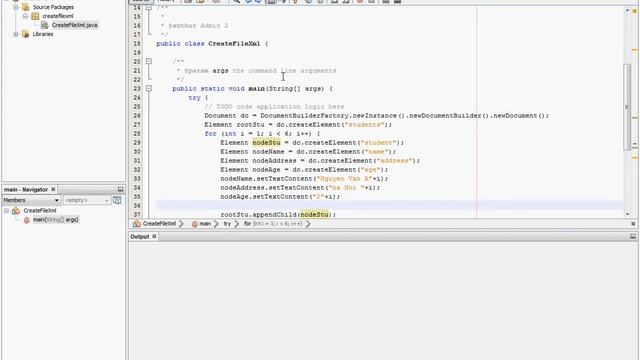
Task: Minimize the Navigator panel
Action: click(x=120, y=189)
